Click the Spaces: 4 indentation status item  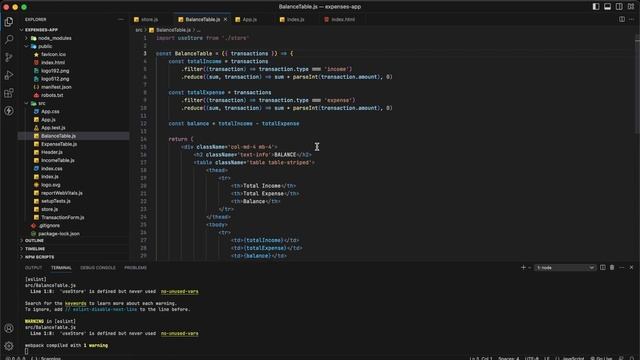pos(508,358)
